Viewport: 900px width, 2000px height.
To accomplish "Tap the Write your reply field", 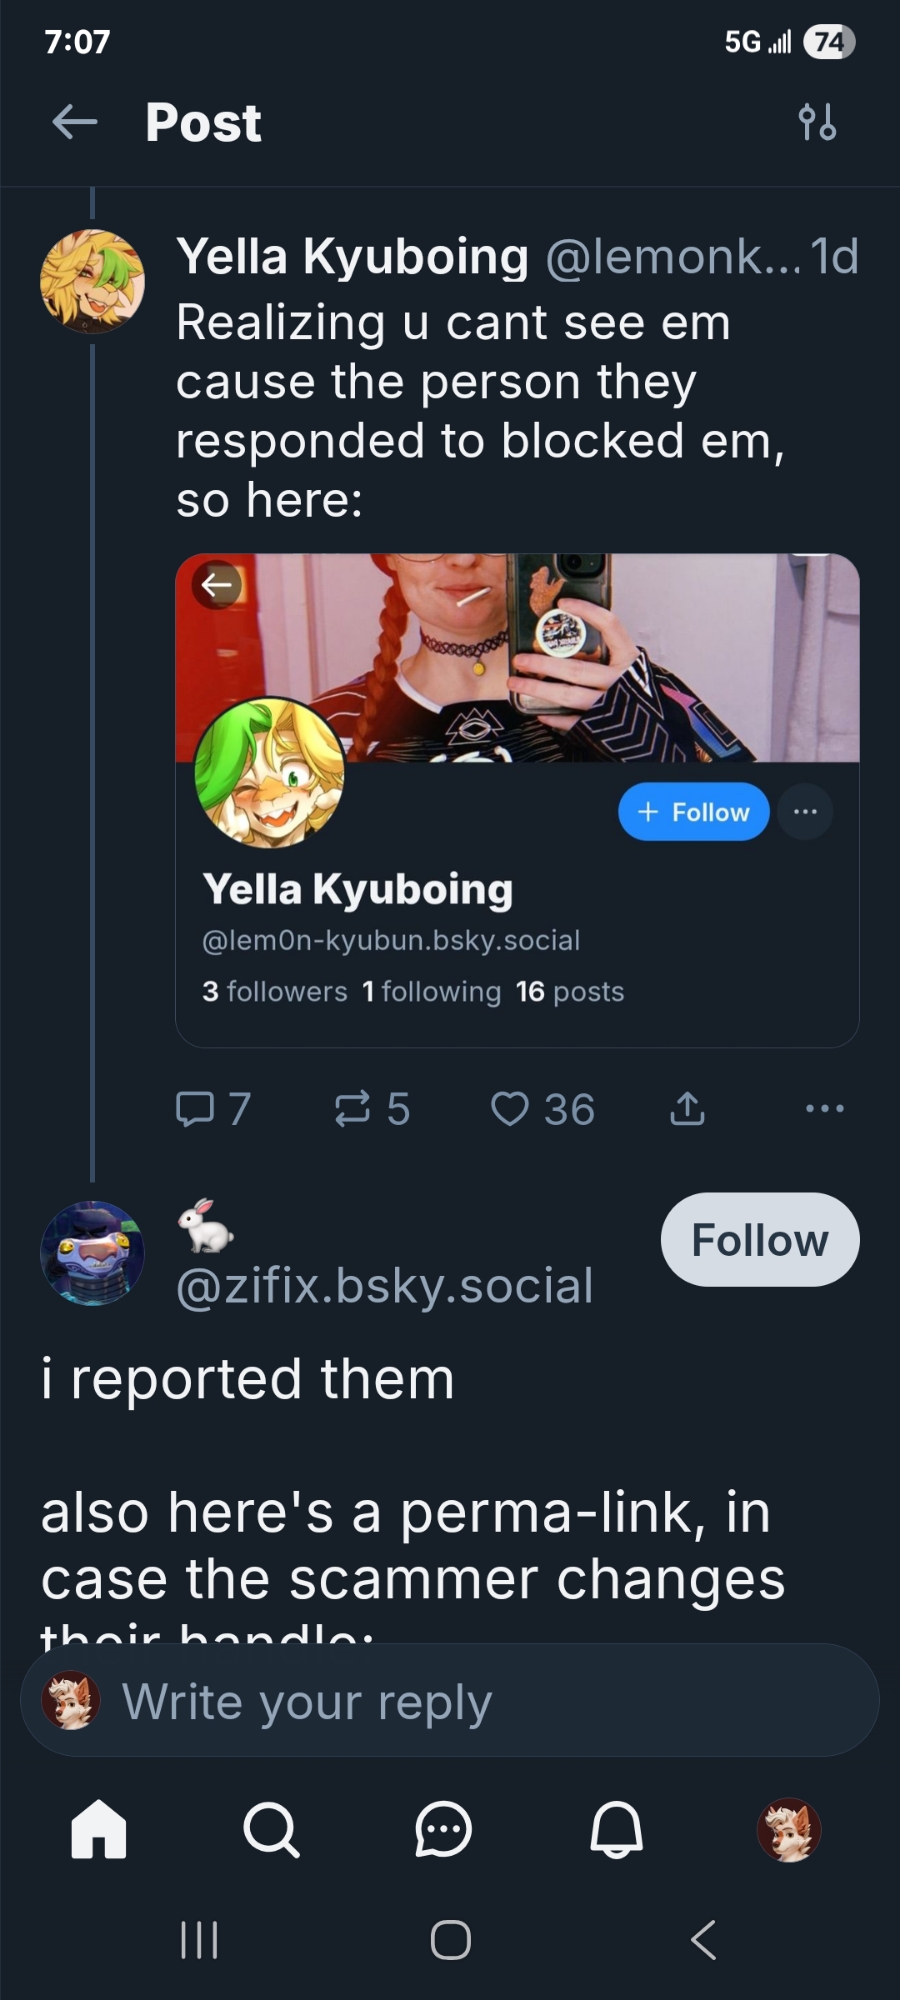I will [x=450, y=1701].
